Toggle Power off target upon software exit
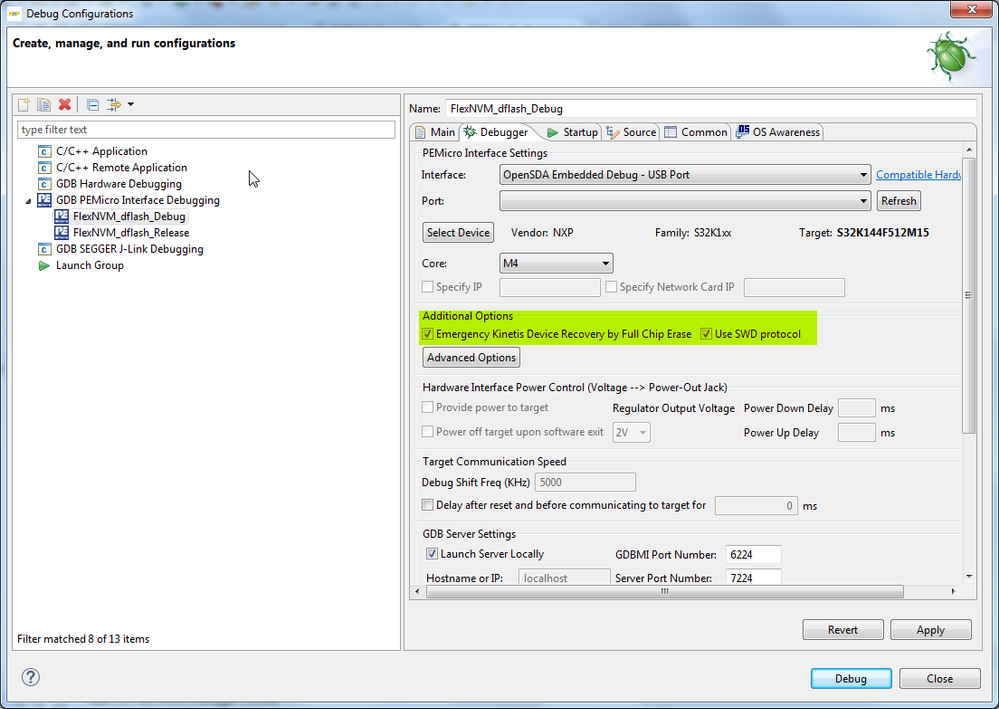The height and width of the screenshot is (709, 999). tap(428, 431)
